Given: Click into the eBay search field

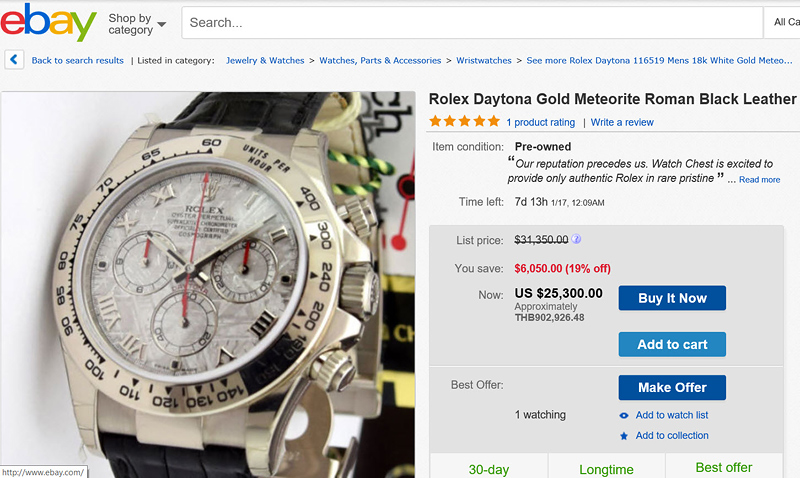Looking at the screenshot, I should [470, 22].
